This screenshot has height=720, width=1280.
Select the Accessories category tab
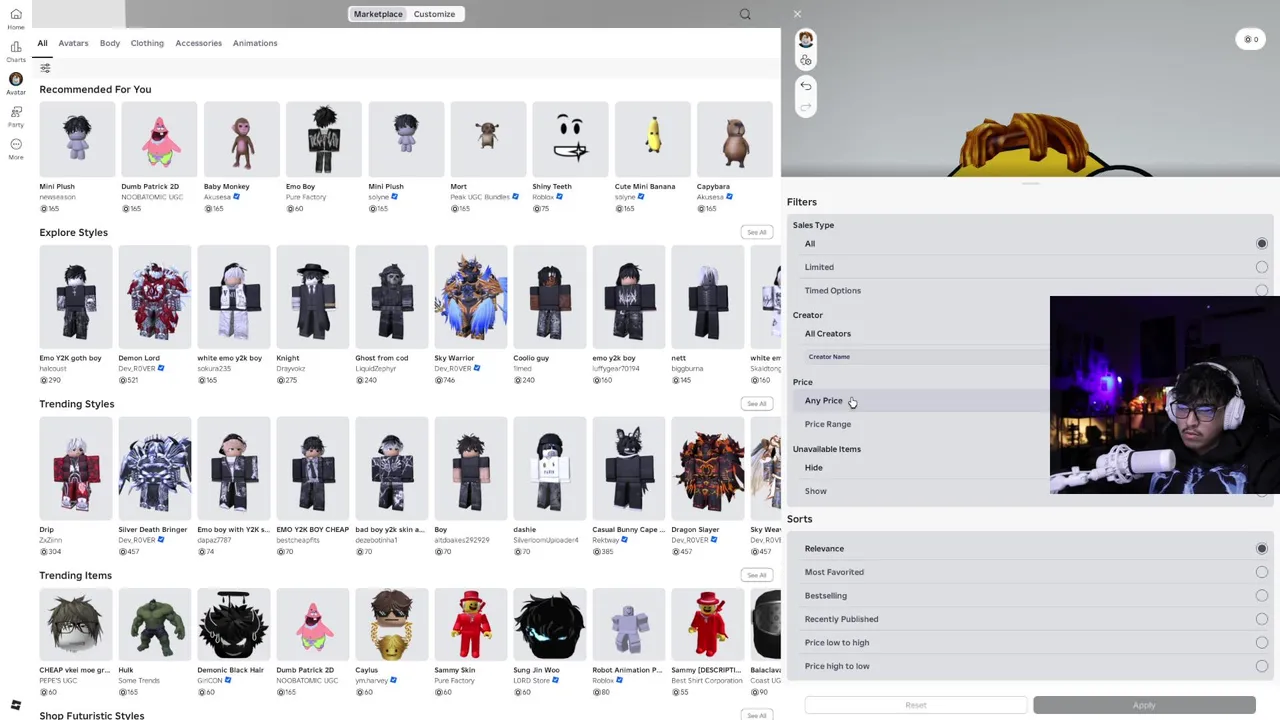(x=198, y=43)
